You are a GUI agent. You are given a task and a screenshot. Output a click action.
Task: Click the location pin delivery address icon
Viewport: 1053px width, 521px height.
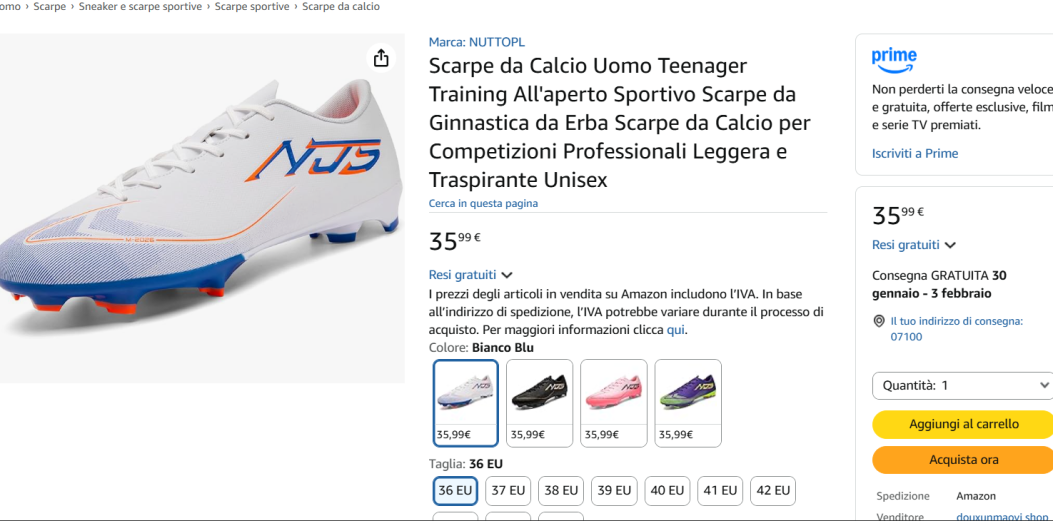(x=879, y=322)
